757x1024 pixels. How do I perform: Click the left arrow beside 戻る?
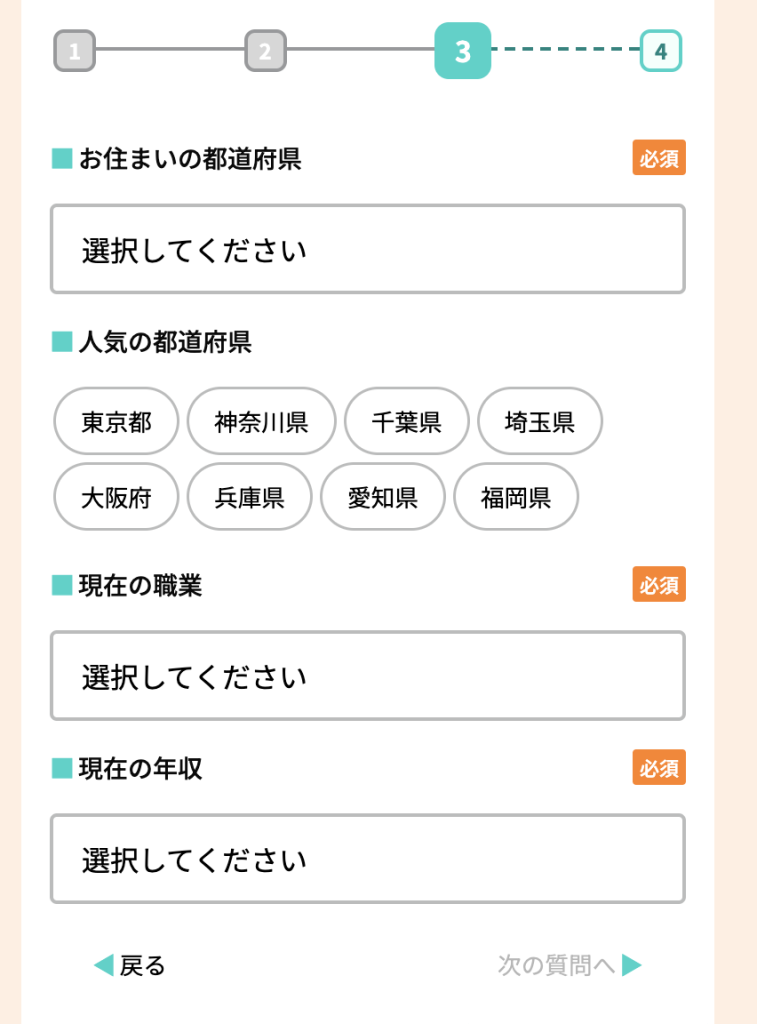(x=103, y=965)
